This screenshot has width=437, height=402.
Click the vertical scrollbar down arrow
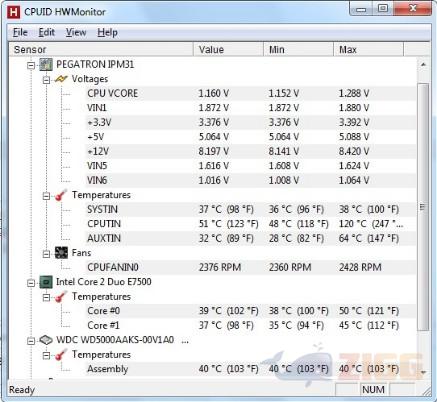pyautogui.click(x=423, y=372)
